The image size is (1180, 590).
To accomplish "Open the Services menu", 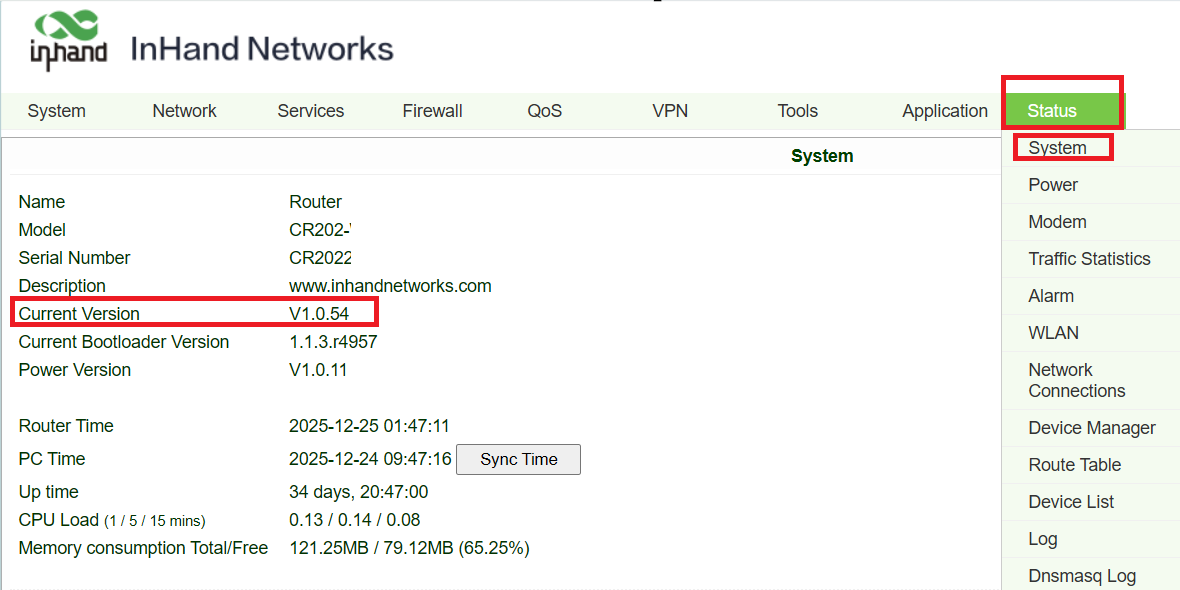I will pyautogui.click(x=310, y=111).
